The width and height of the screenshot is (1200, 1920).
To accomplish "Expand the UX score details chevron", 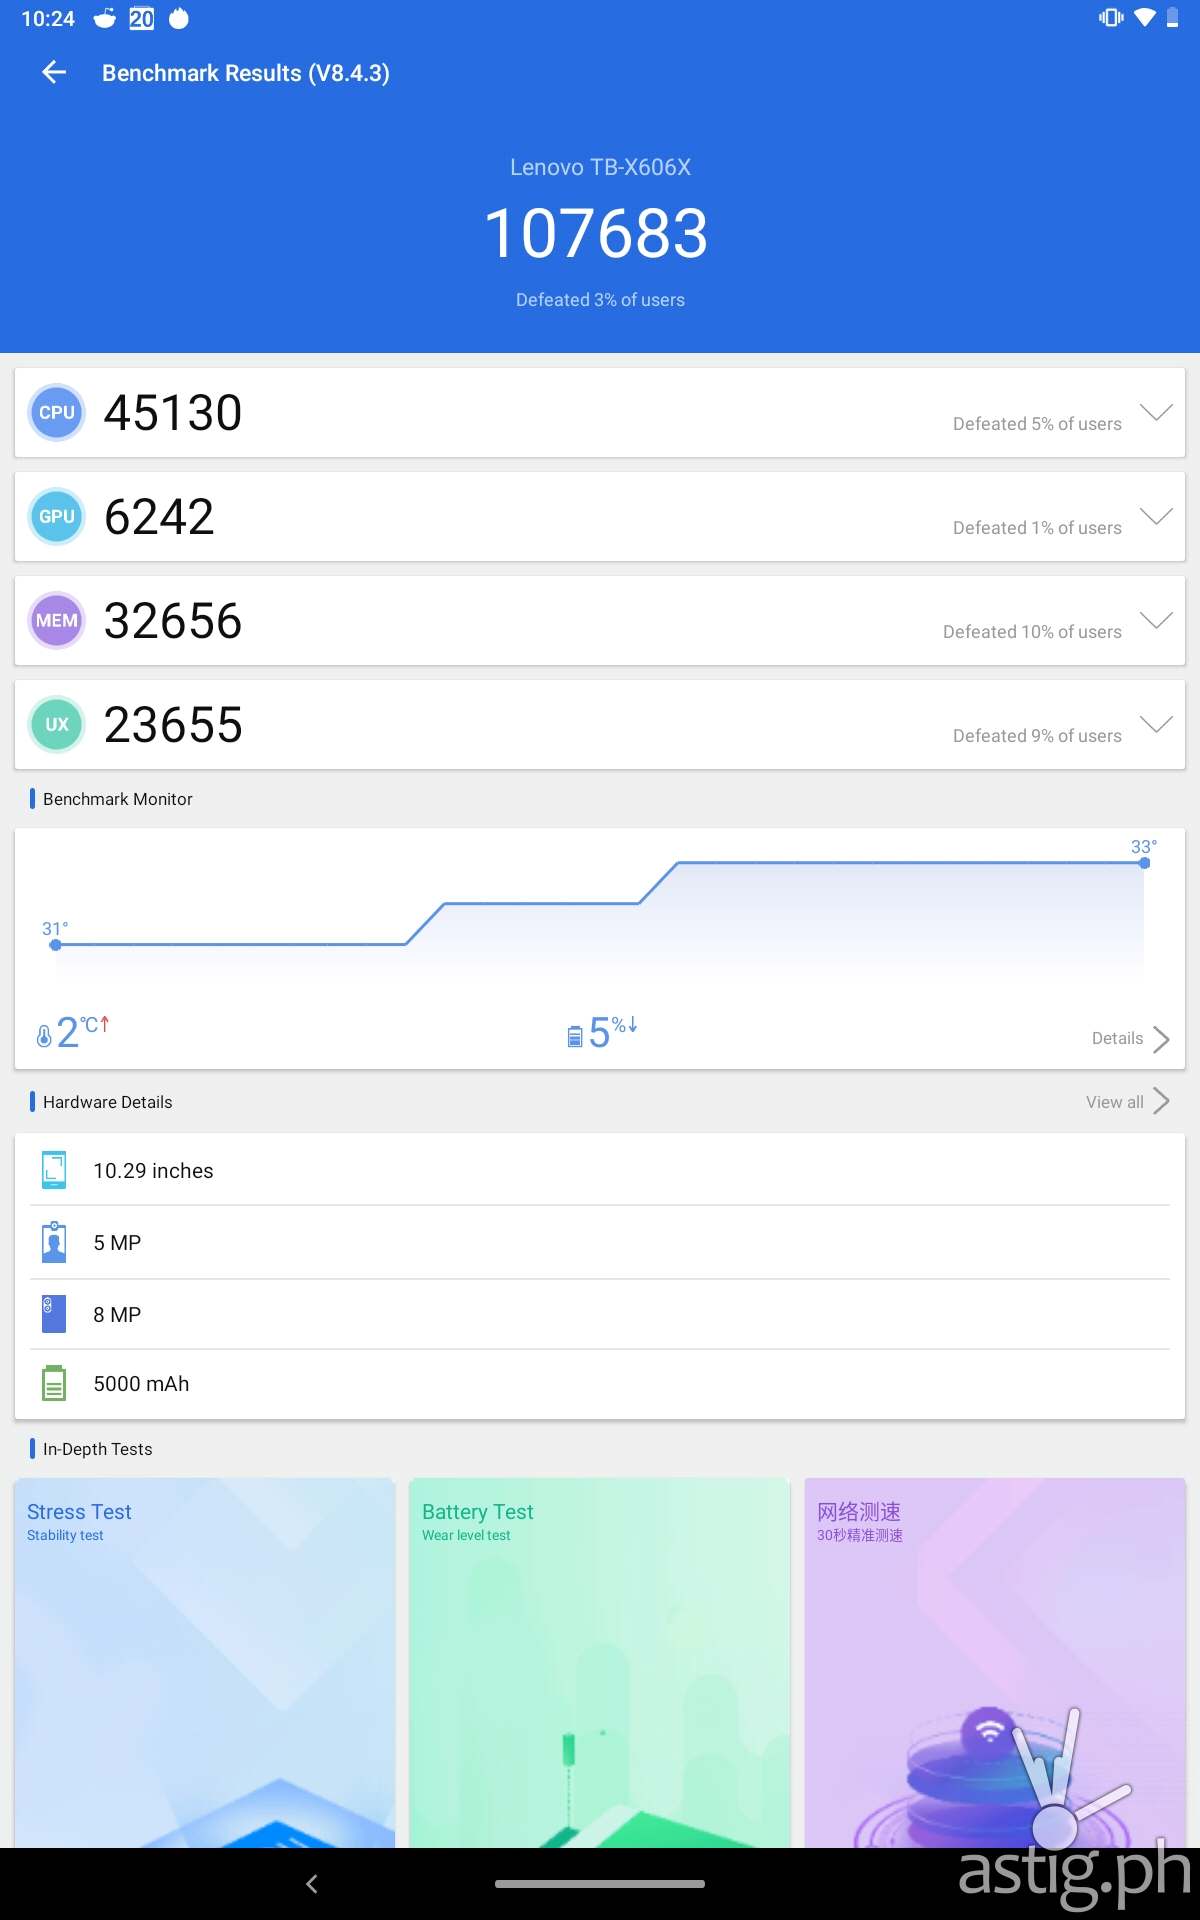I will point(1156,724).
